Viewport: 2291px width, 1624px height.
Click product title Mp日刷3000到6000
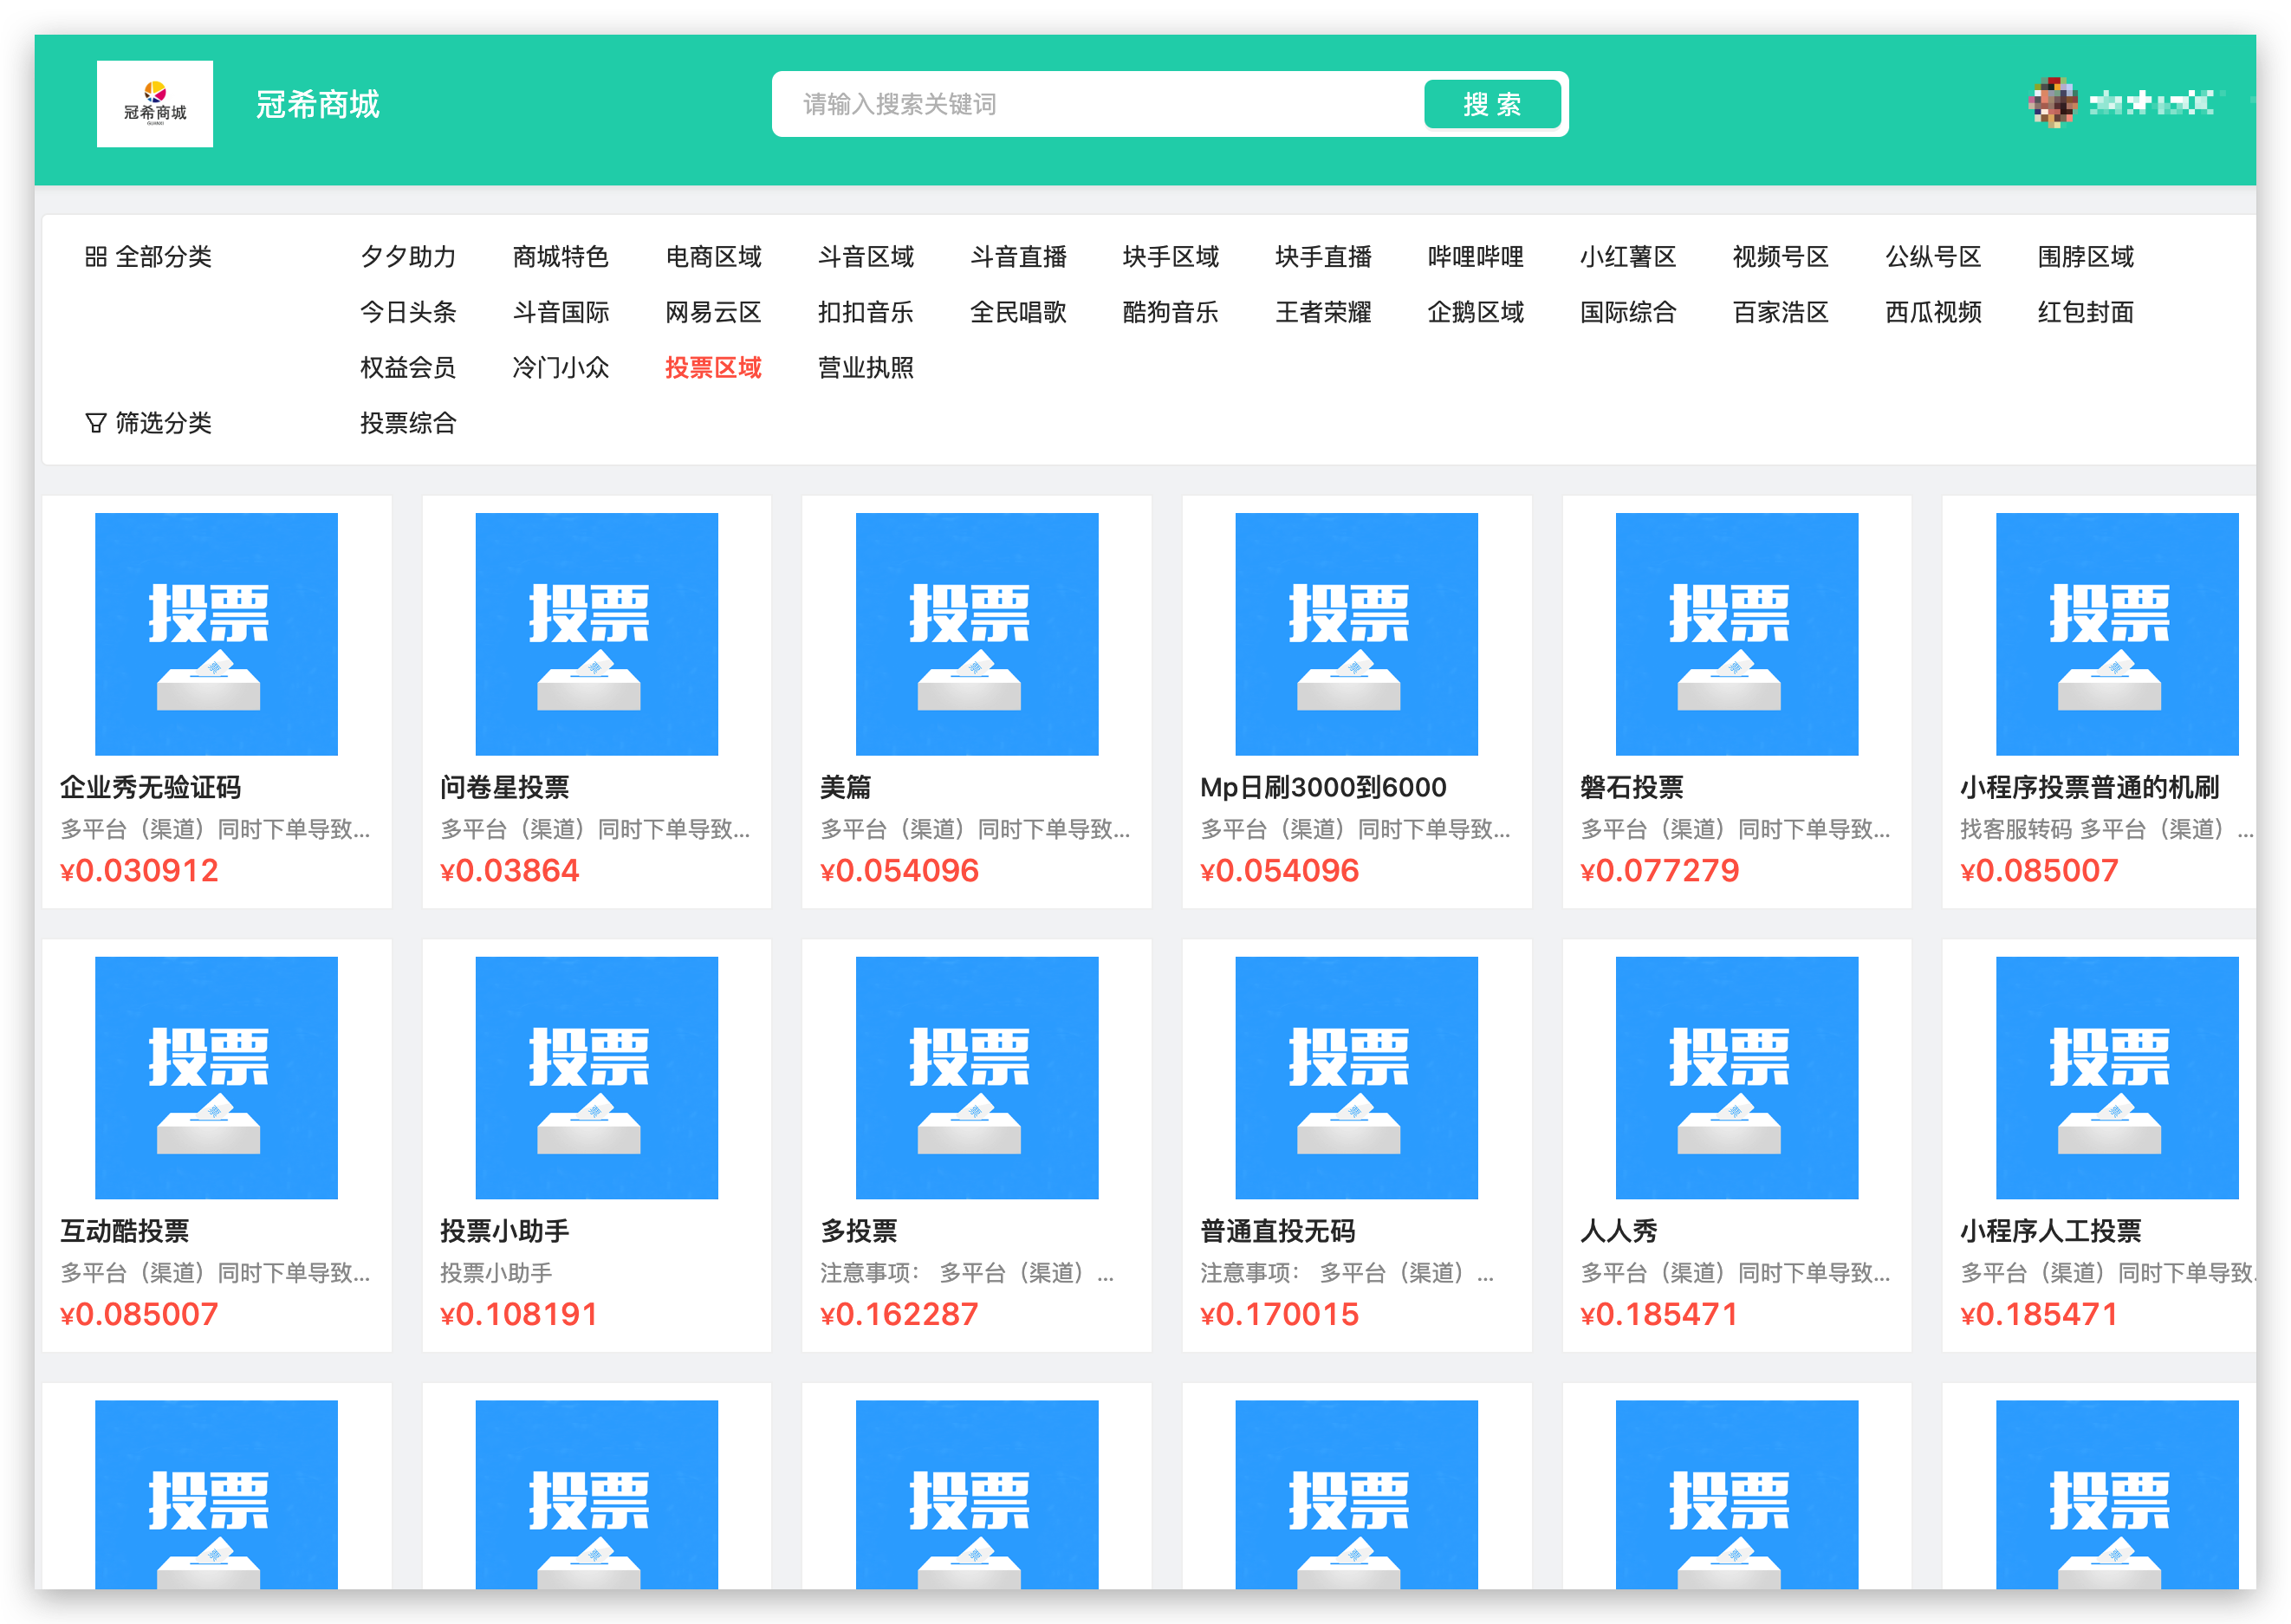pyautogui.click(x=1322, y=787)
